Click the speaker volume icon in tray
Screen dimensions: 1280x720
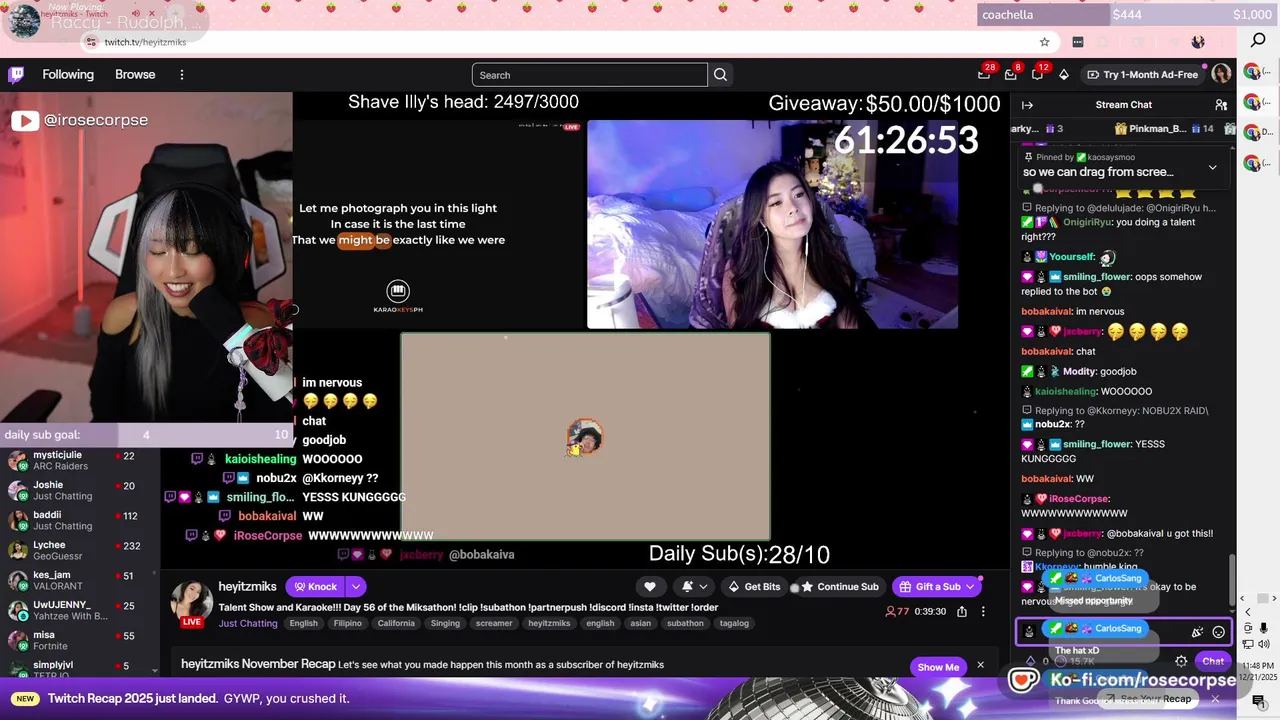(1263, 644)
